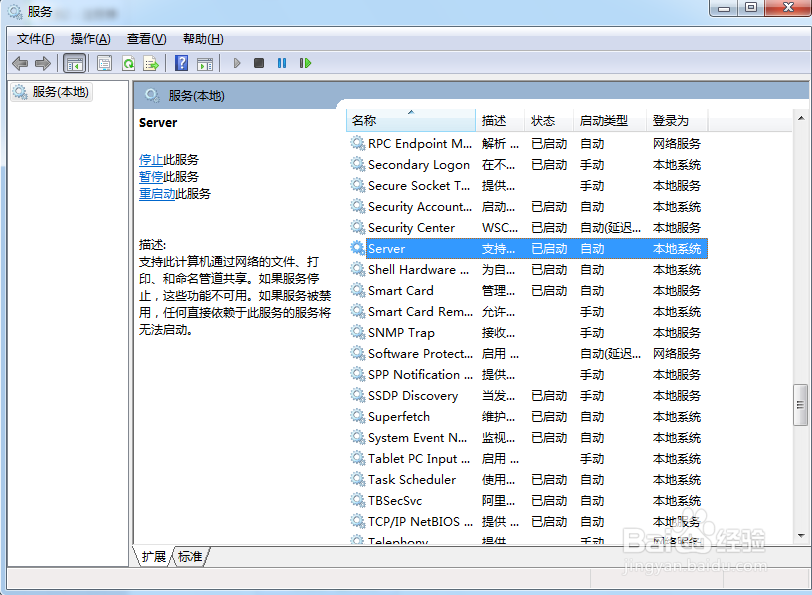
Task: Open the 操作 menu
Action: [90, 39]
